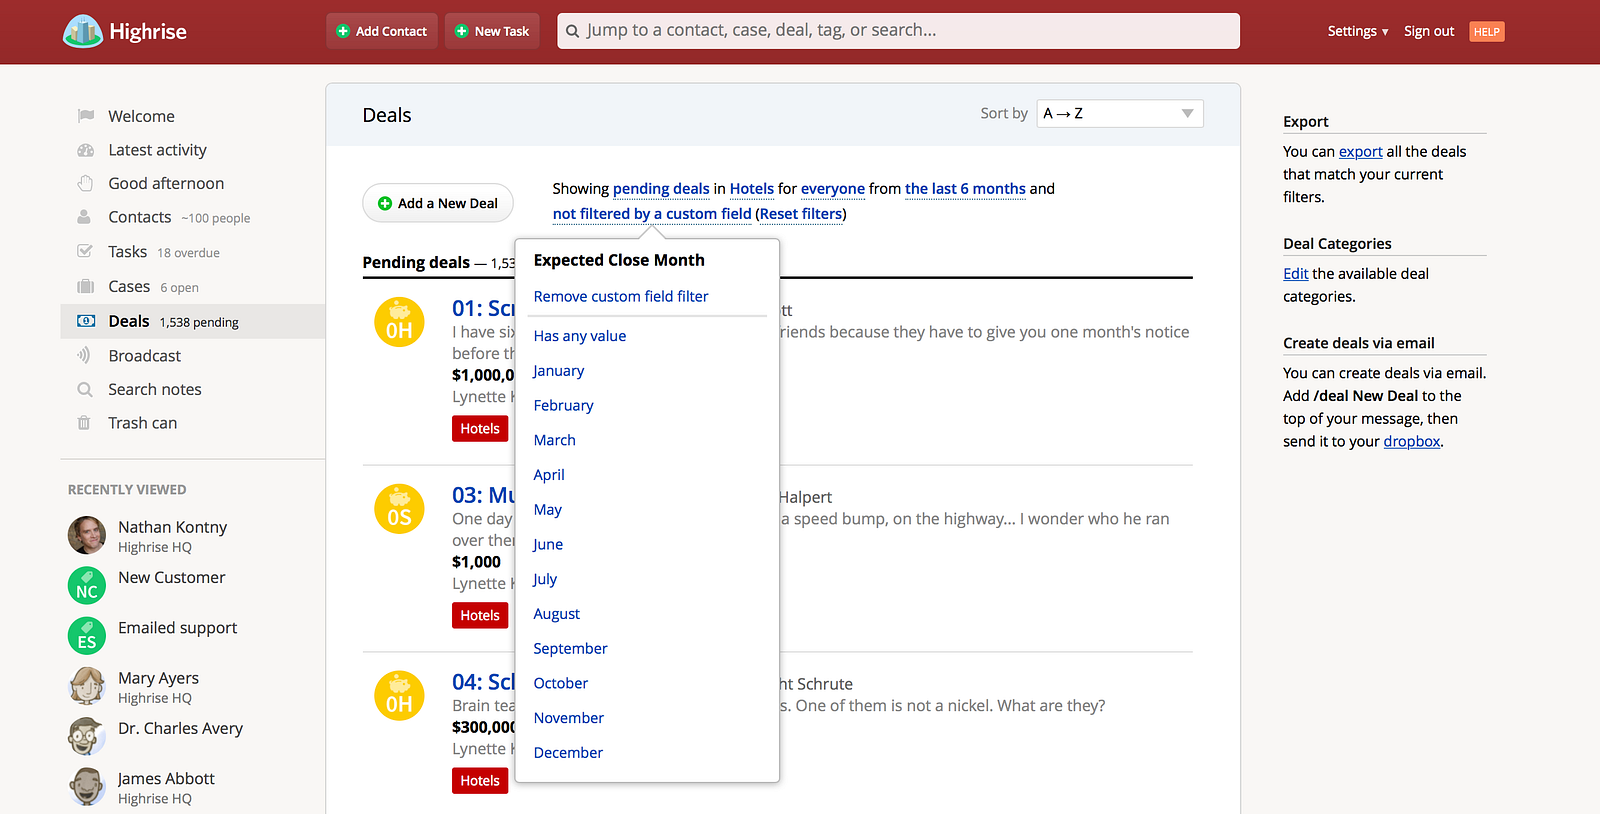The height and width of the screenshot is (814, 1600).
Task: Click the Cases briefcase icon
Action: tap(86, 286)
